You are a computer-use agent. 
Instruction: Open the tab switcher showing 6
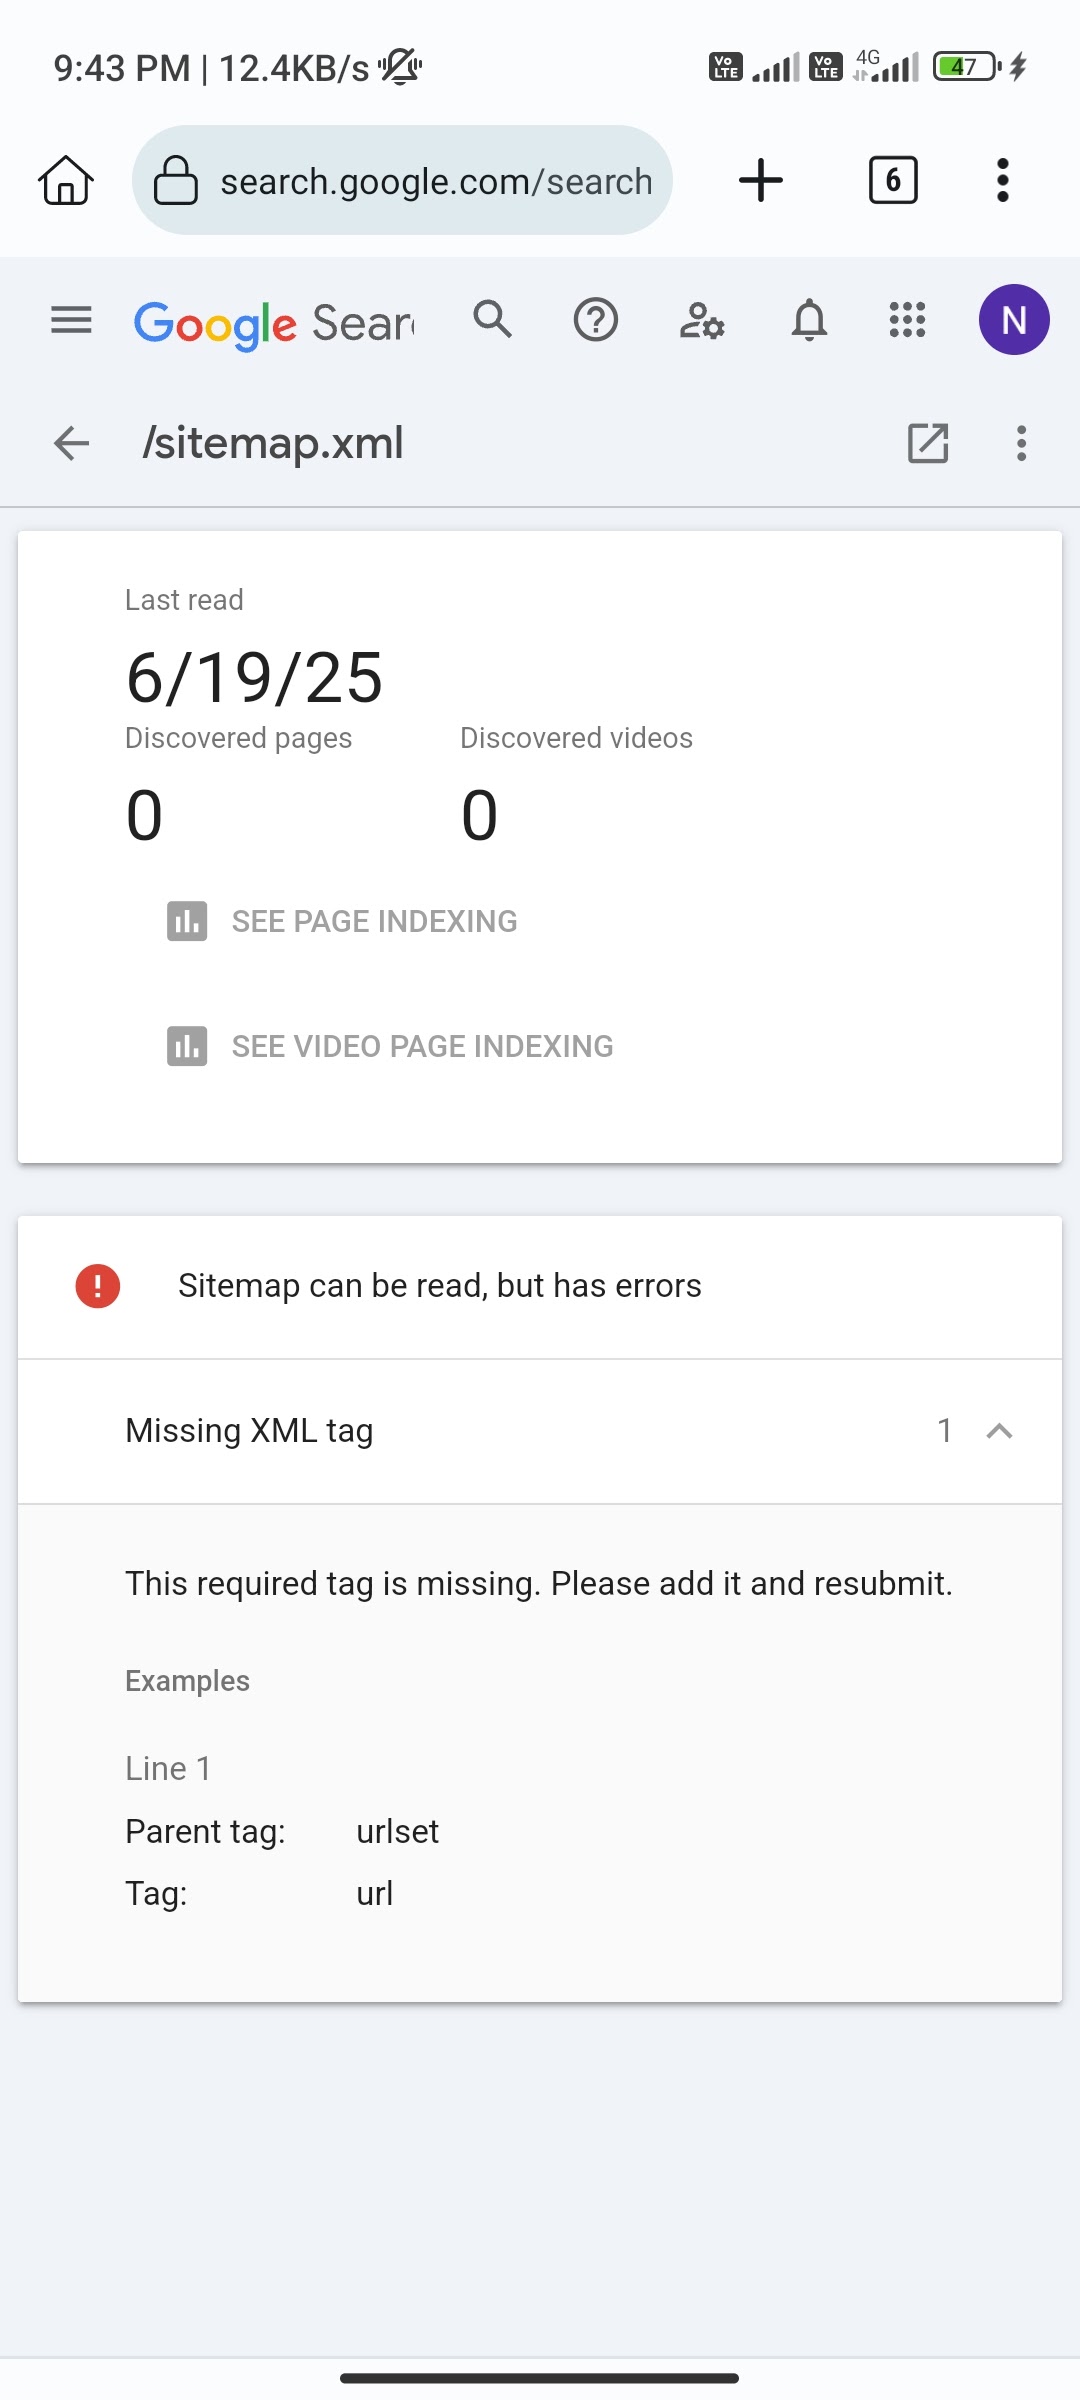[893, 181]
